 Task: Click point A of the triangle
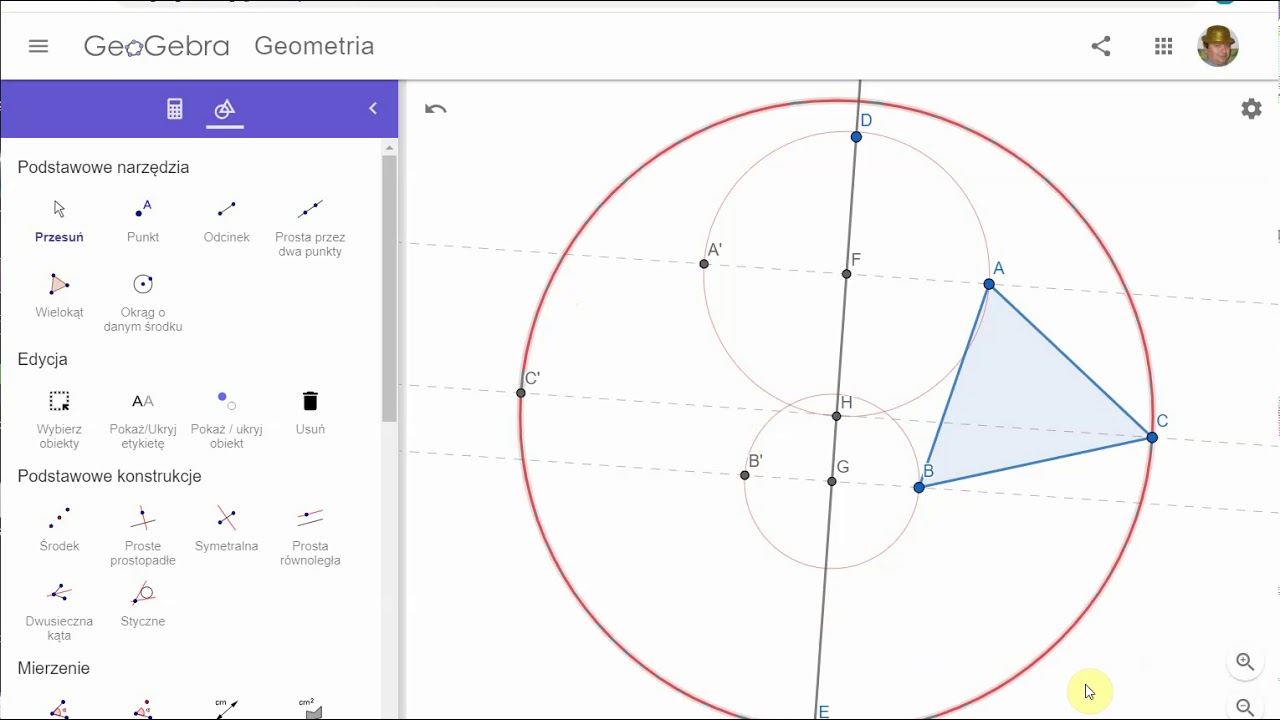(x=989, y=285)
